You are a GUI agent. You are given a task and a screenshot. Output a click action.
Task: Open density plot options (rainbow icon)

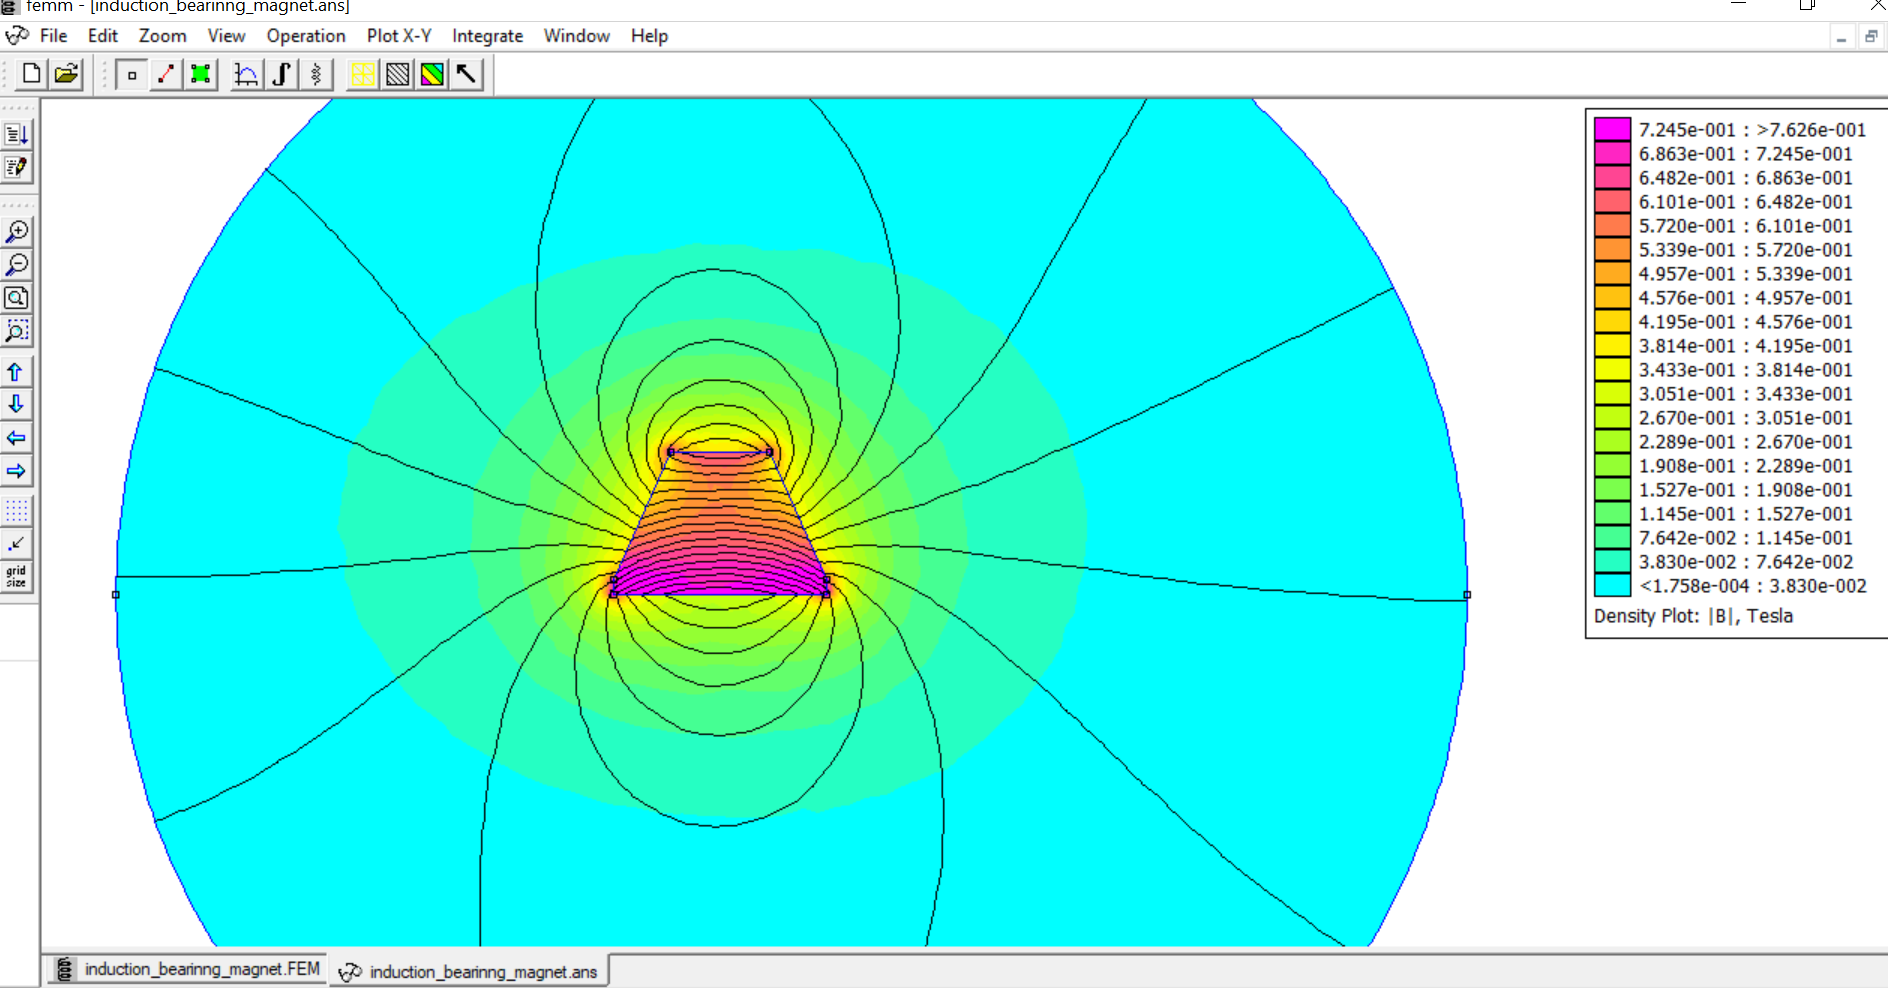pos(432,74)
